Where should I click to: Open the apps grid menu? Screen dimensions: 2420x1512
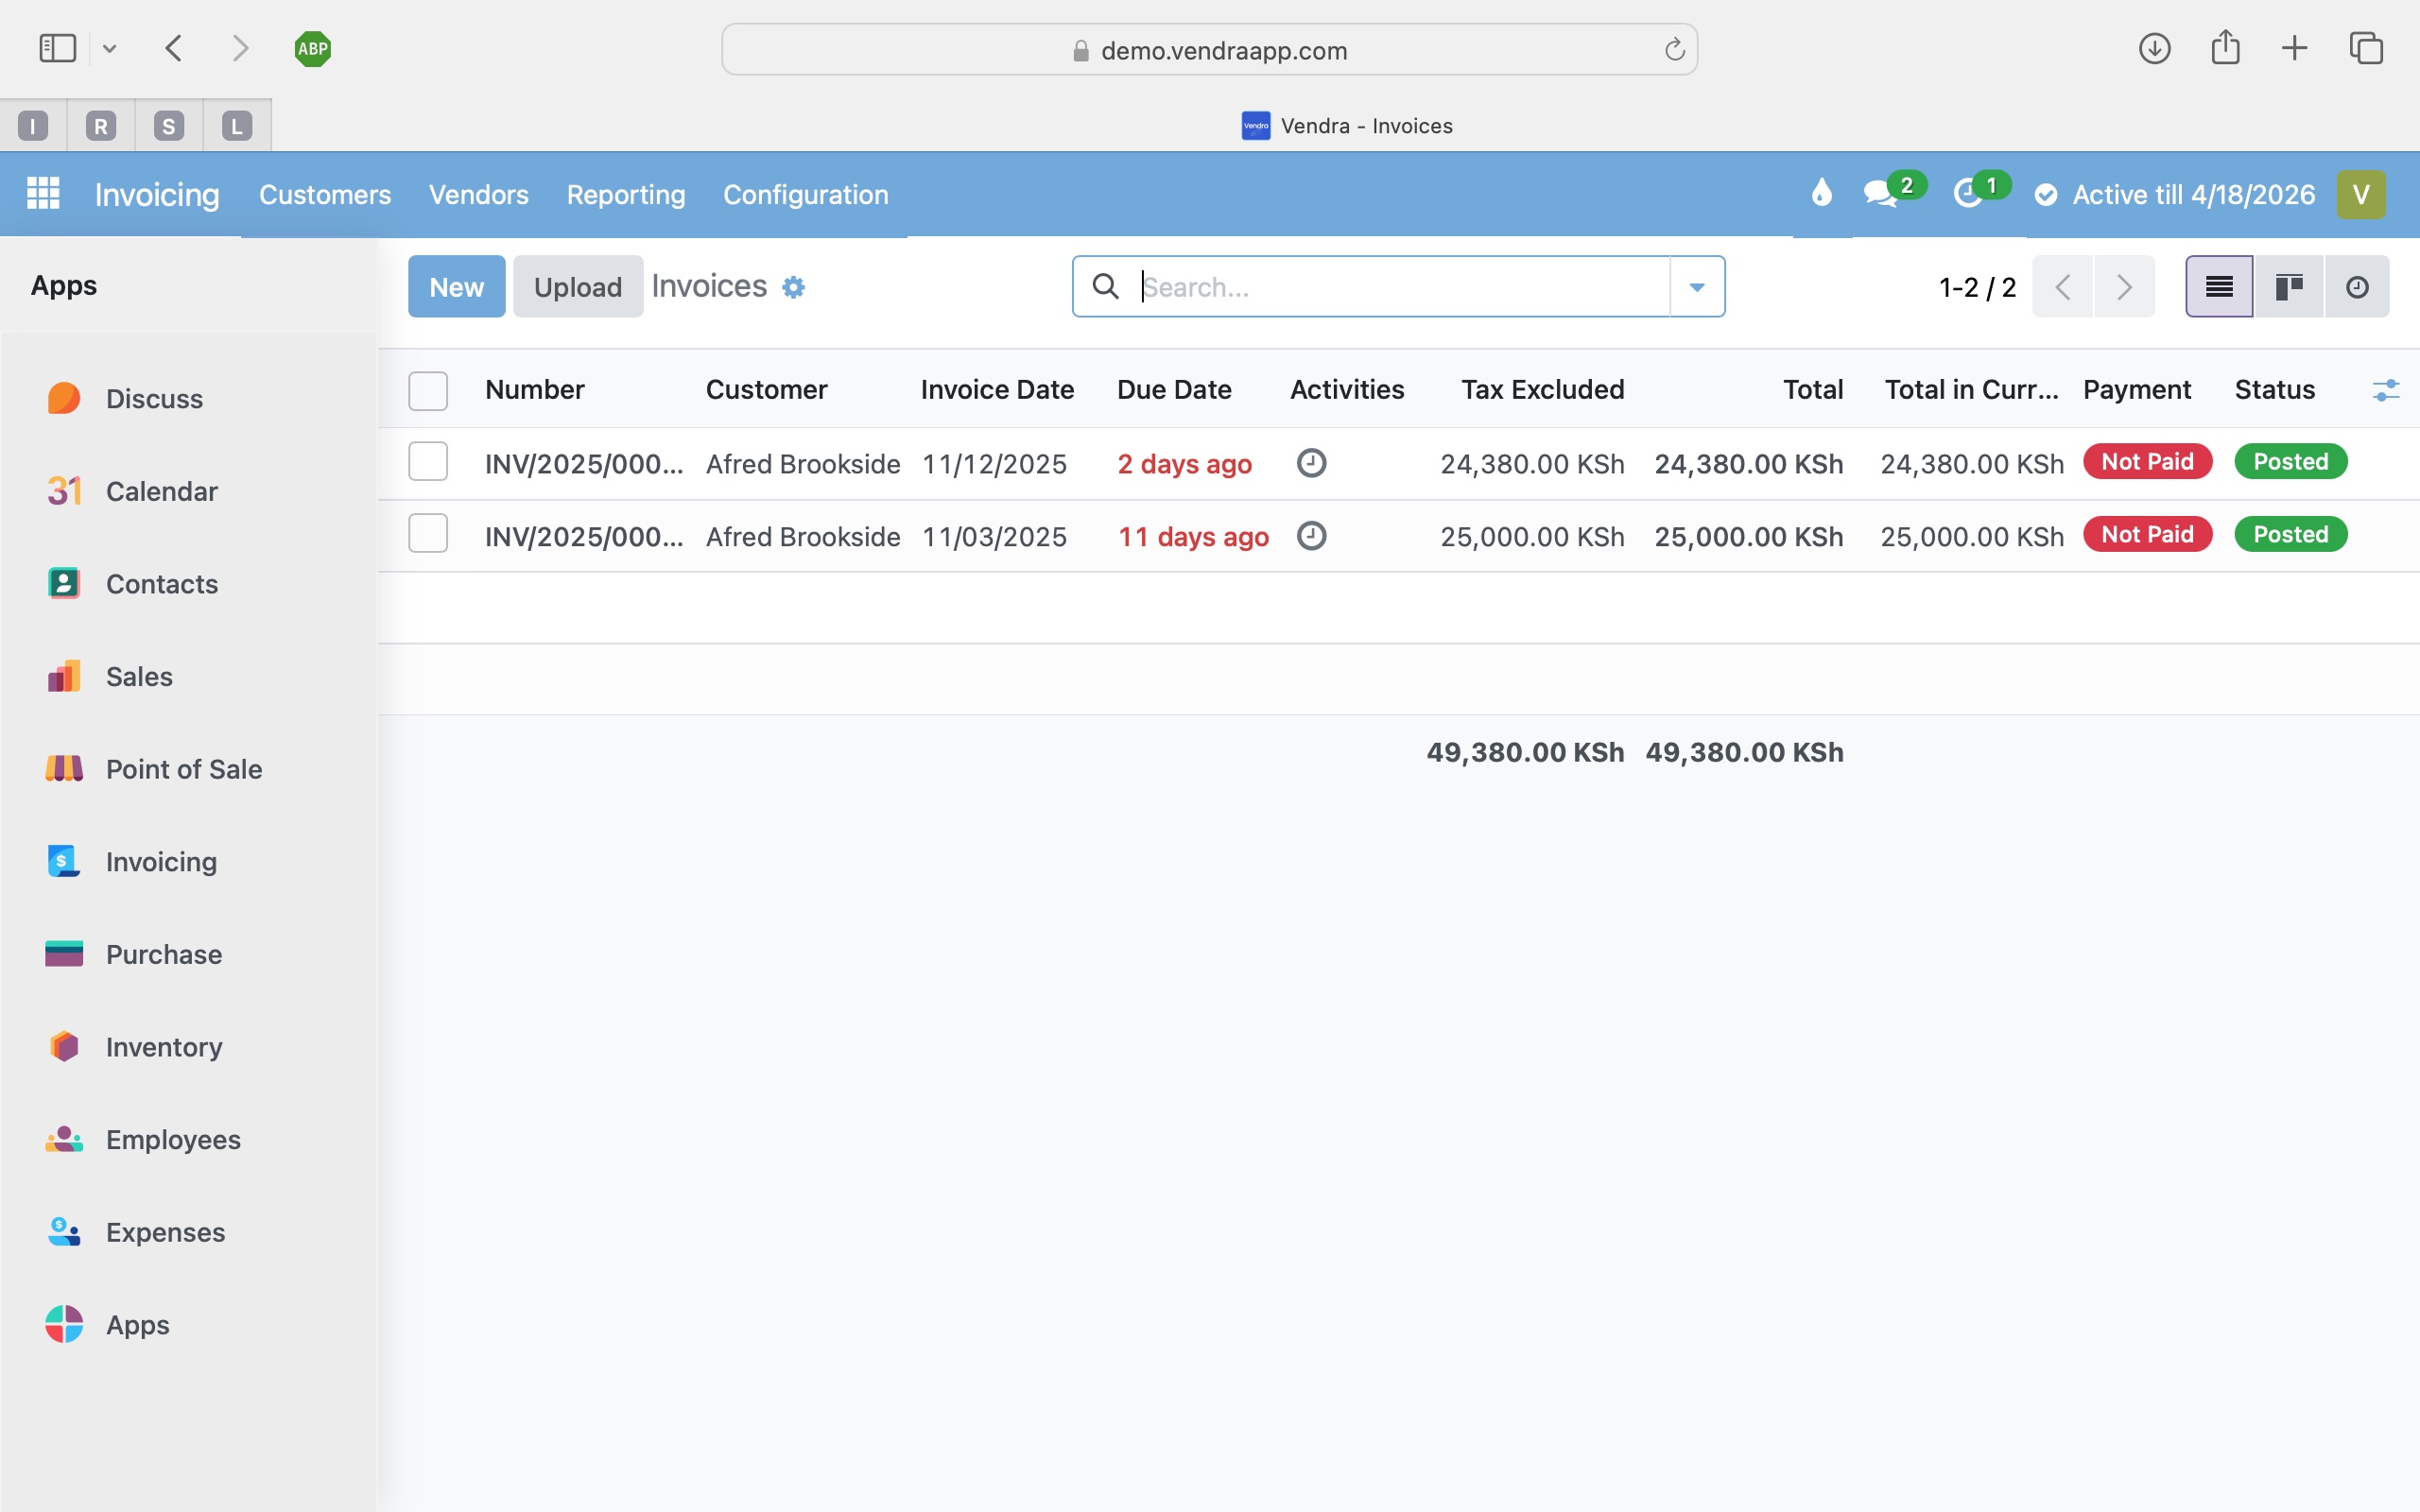(x=43, y=193)
